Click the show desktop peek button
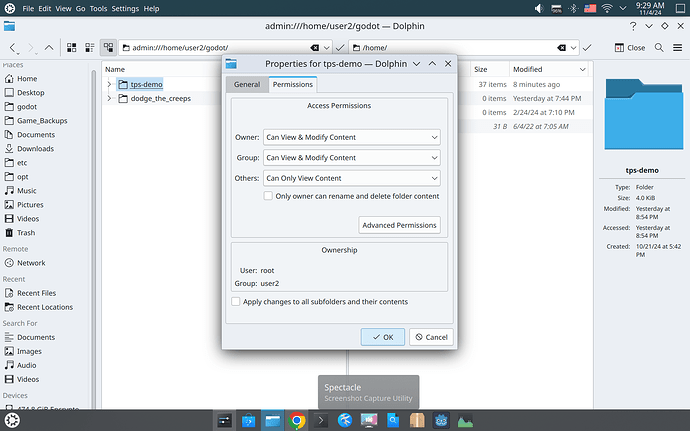Screen dimensions: 690x431 (680, 8)
